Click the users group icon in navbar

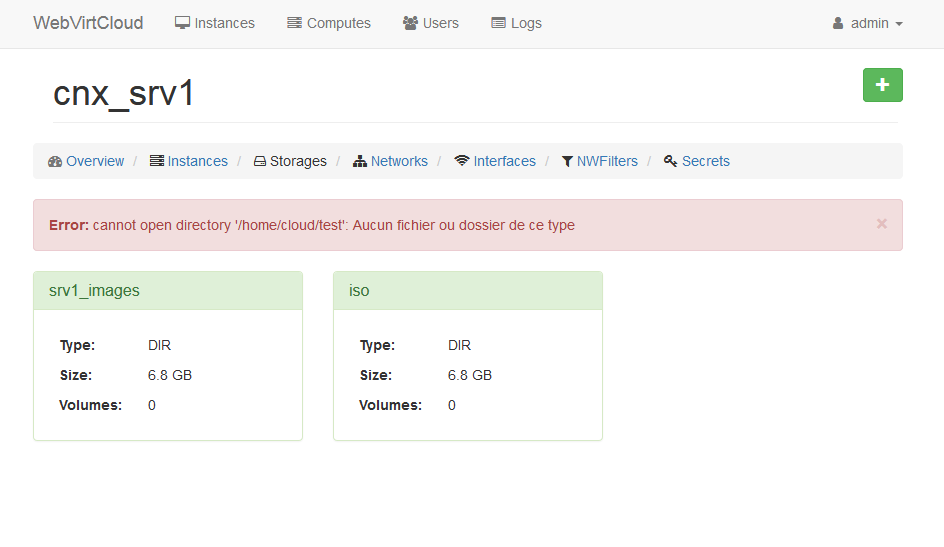pyautogui.click(x=410, y=23)
